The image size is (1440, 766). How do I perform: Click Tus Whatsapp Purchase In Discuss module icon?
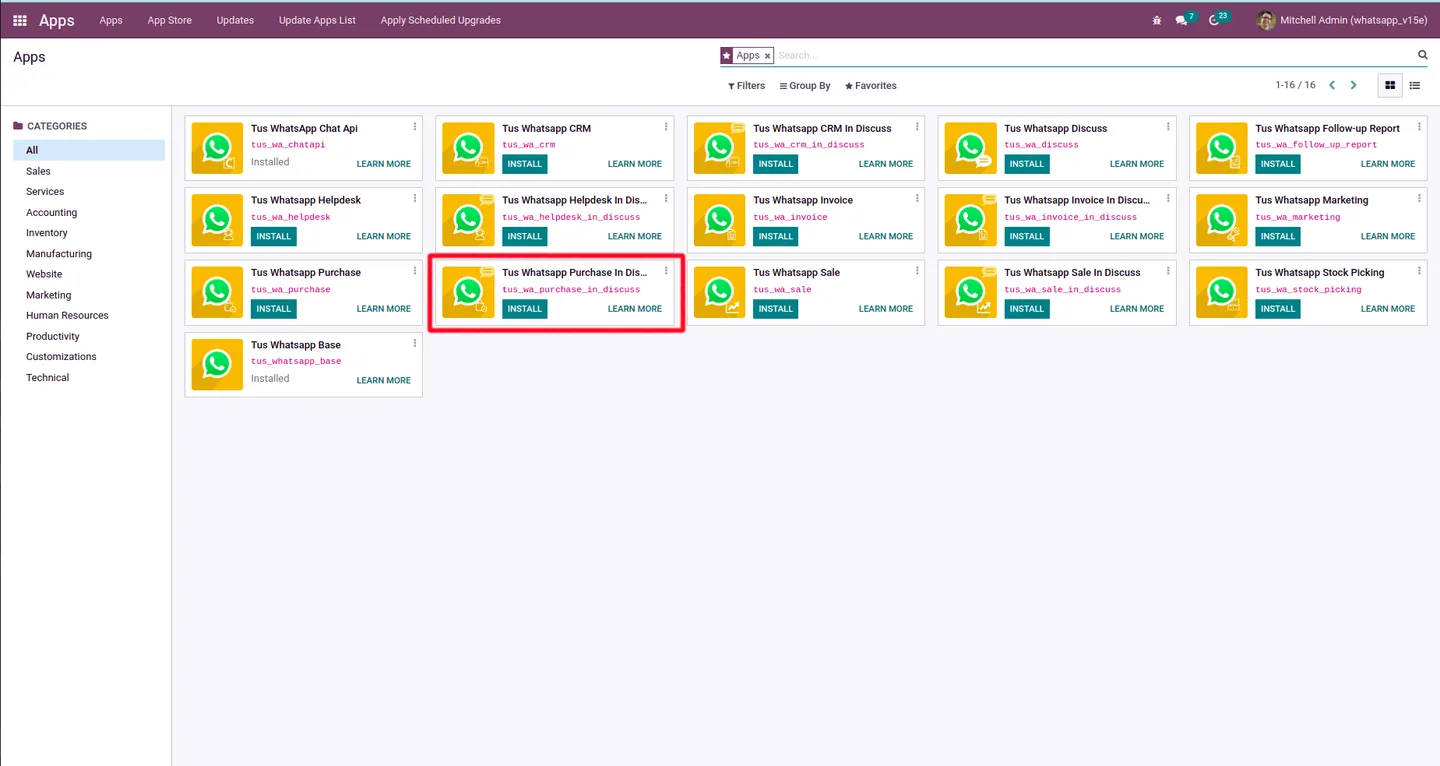point(468,292)
